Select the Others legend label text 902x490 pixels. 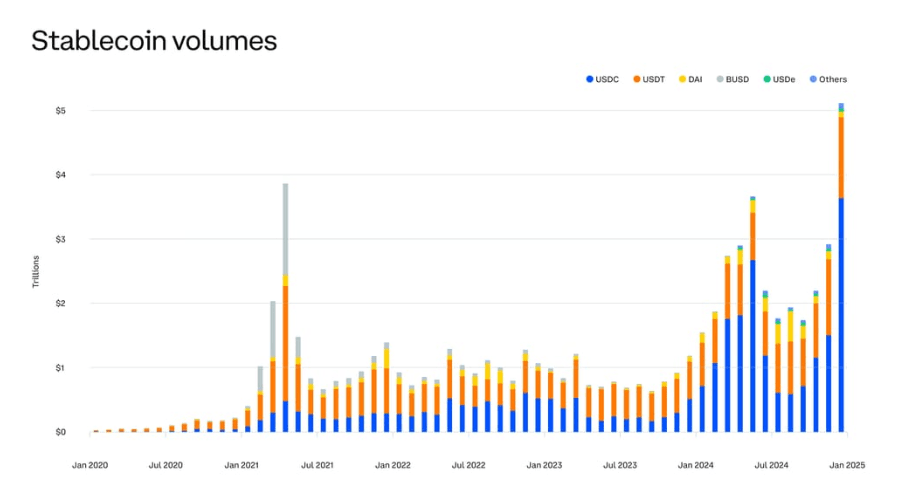pos(833,79)
